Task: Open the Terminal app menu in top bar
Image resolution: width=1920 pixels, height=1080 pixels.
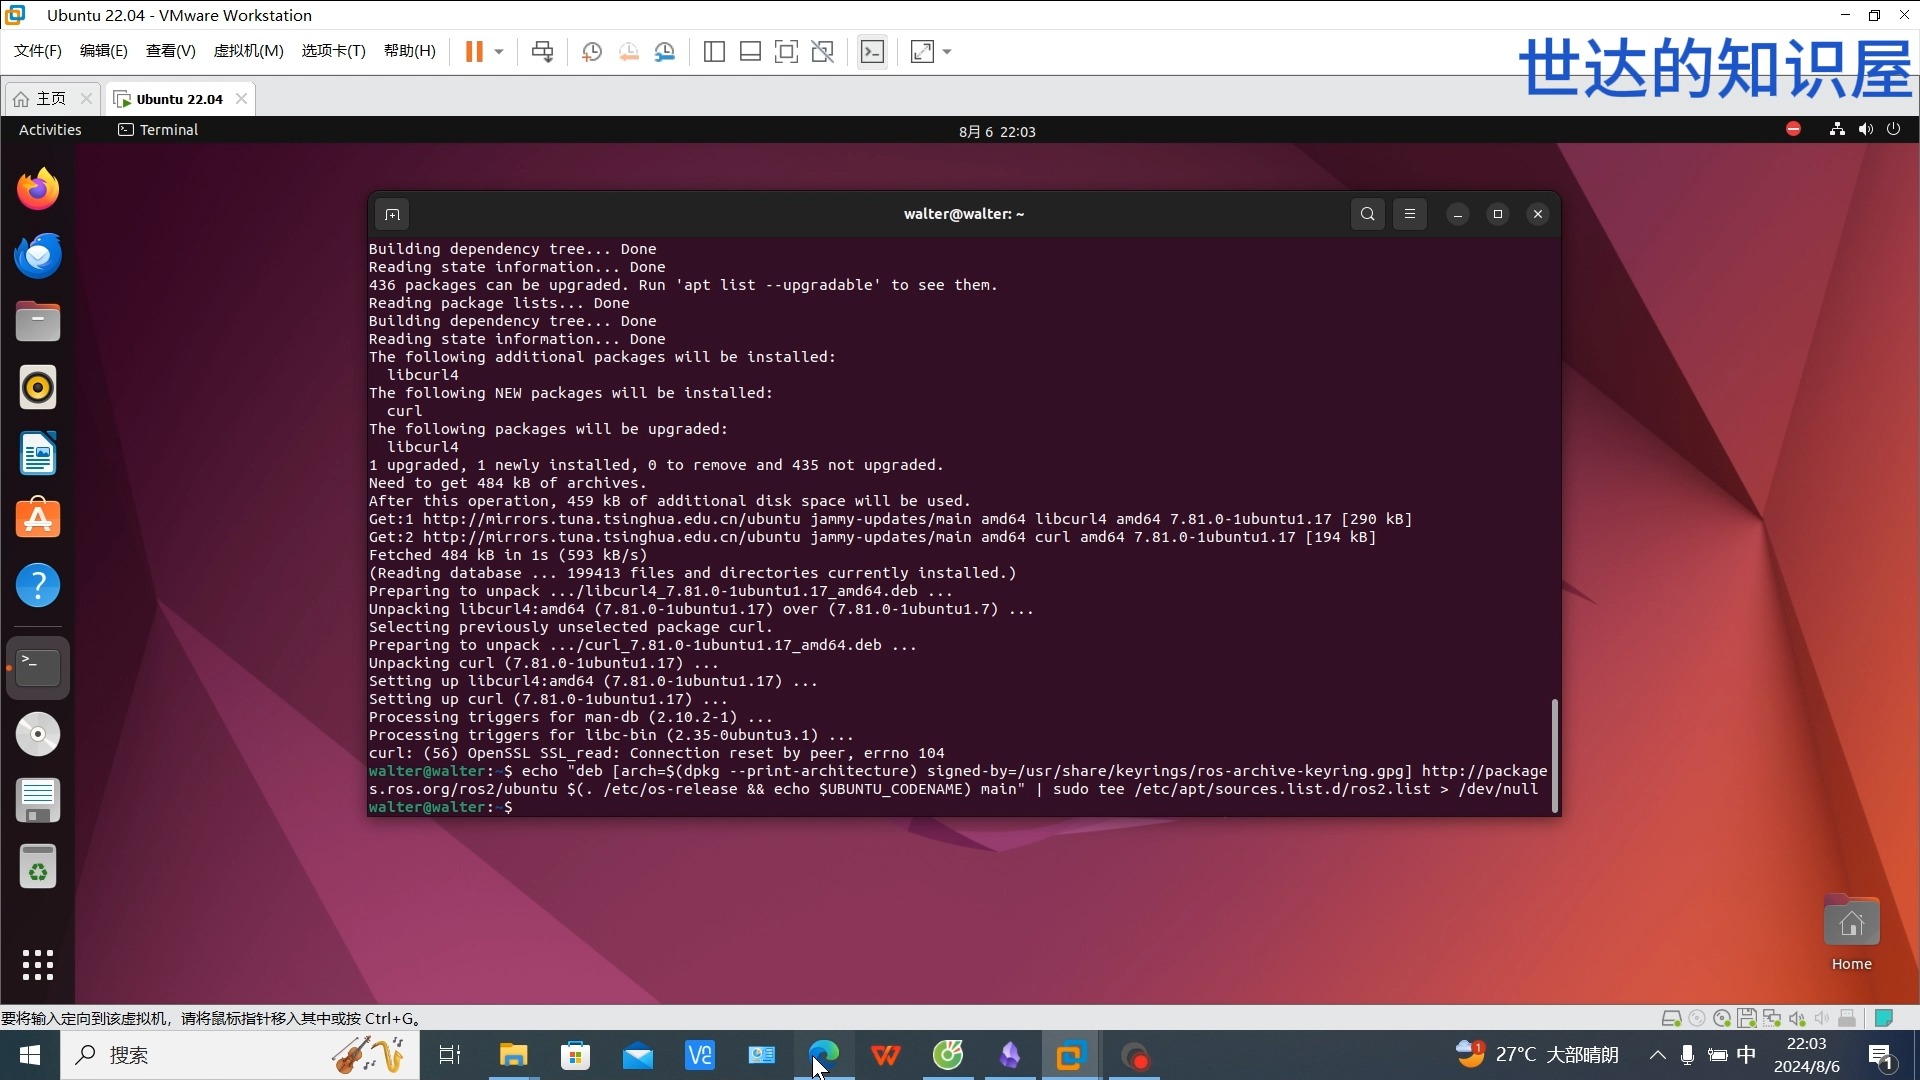Action: click(x=158, y=130)
